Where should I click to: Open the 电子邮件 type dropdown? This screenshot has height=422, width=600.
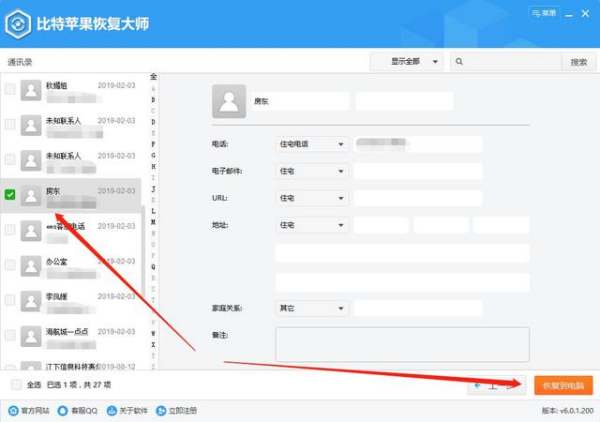point(312,171)
